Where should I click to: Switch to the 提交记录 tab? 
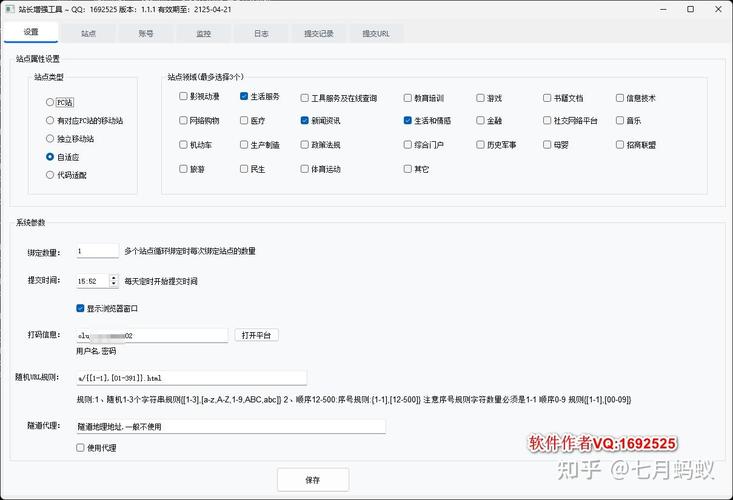point(319,33)
